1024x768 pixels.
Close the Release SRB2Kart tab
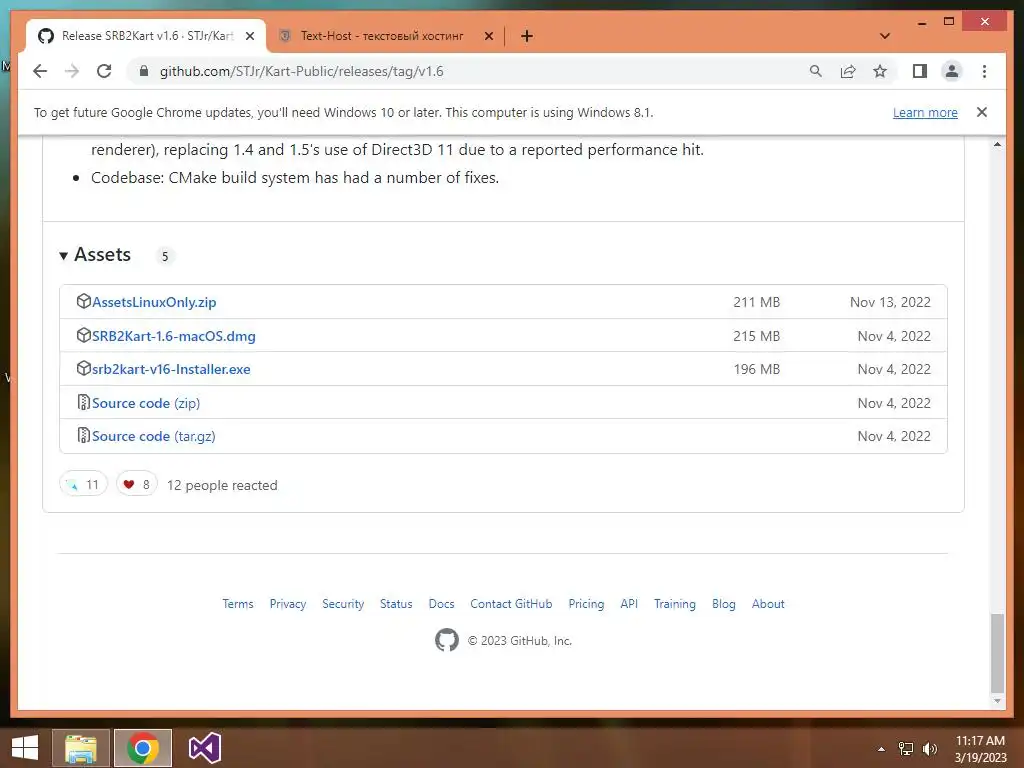(x=250, y=36)
